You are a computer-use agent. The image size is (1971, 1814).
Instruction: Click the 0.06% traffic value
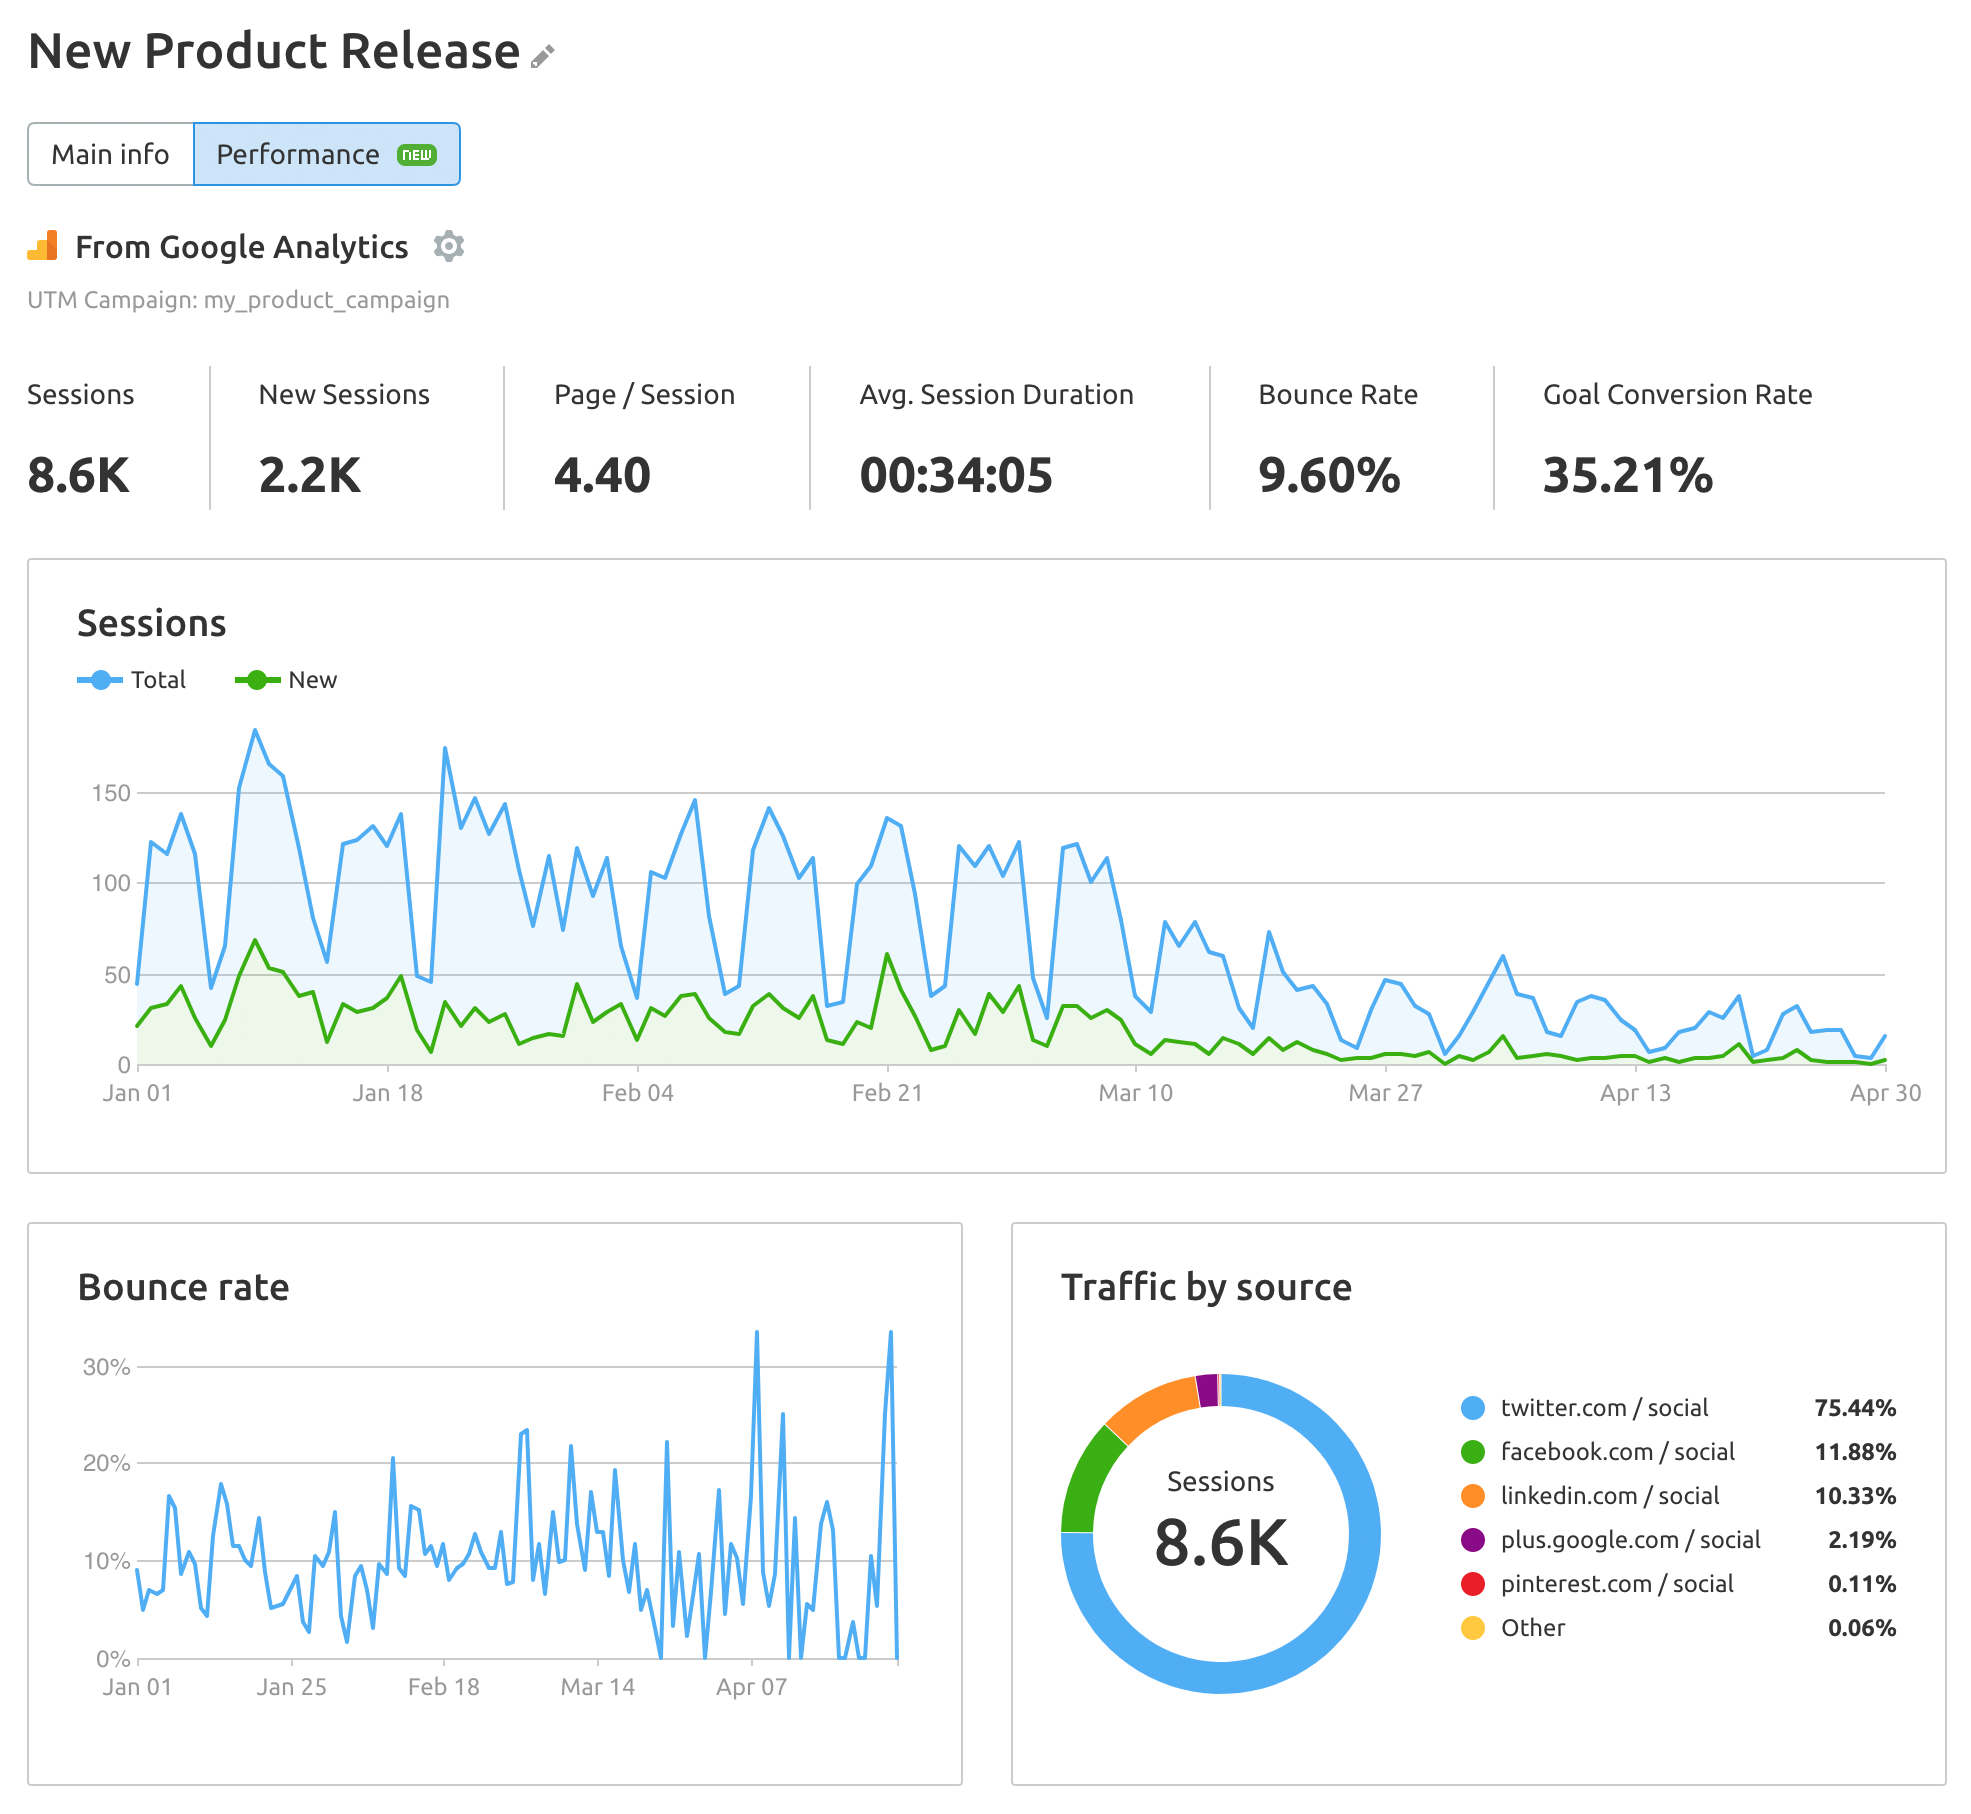tap(1862, 1628)
